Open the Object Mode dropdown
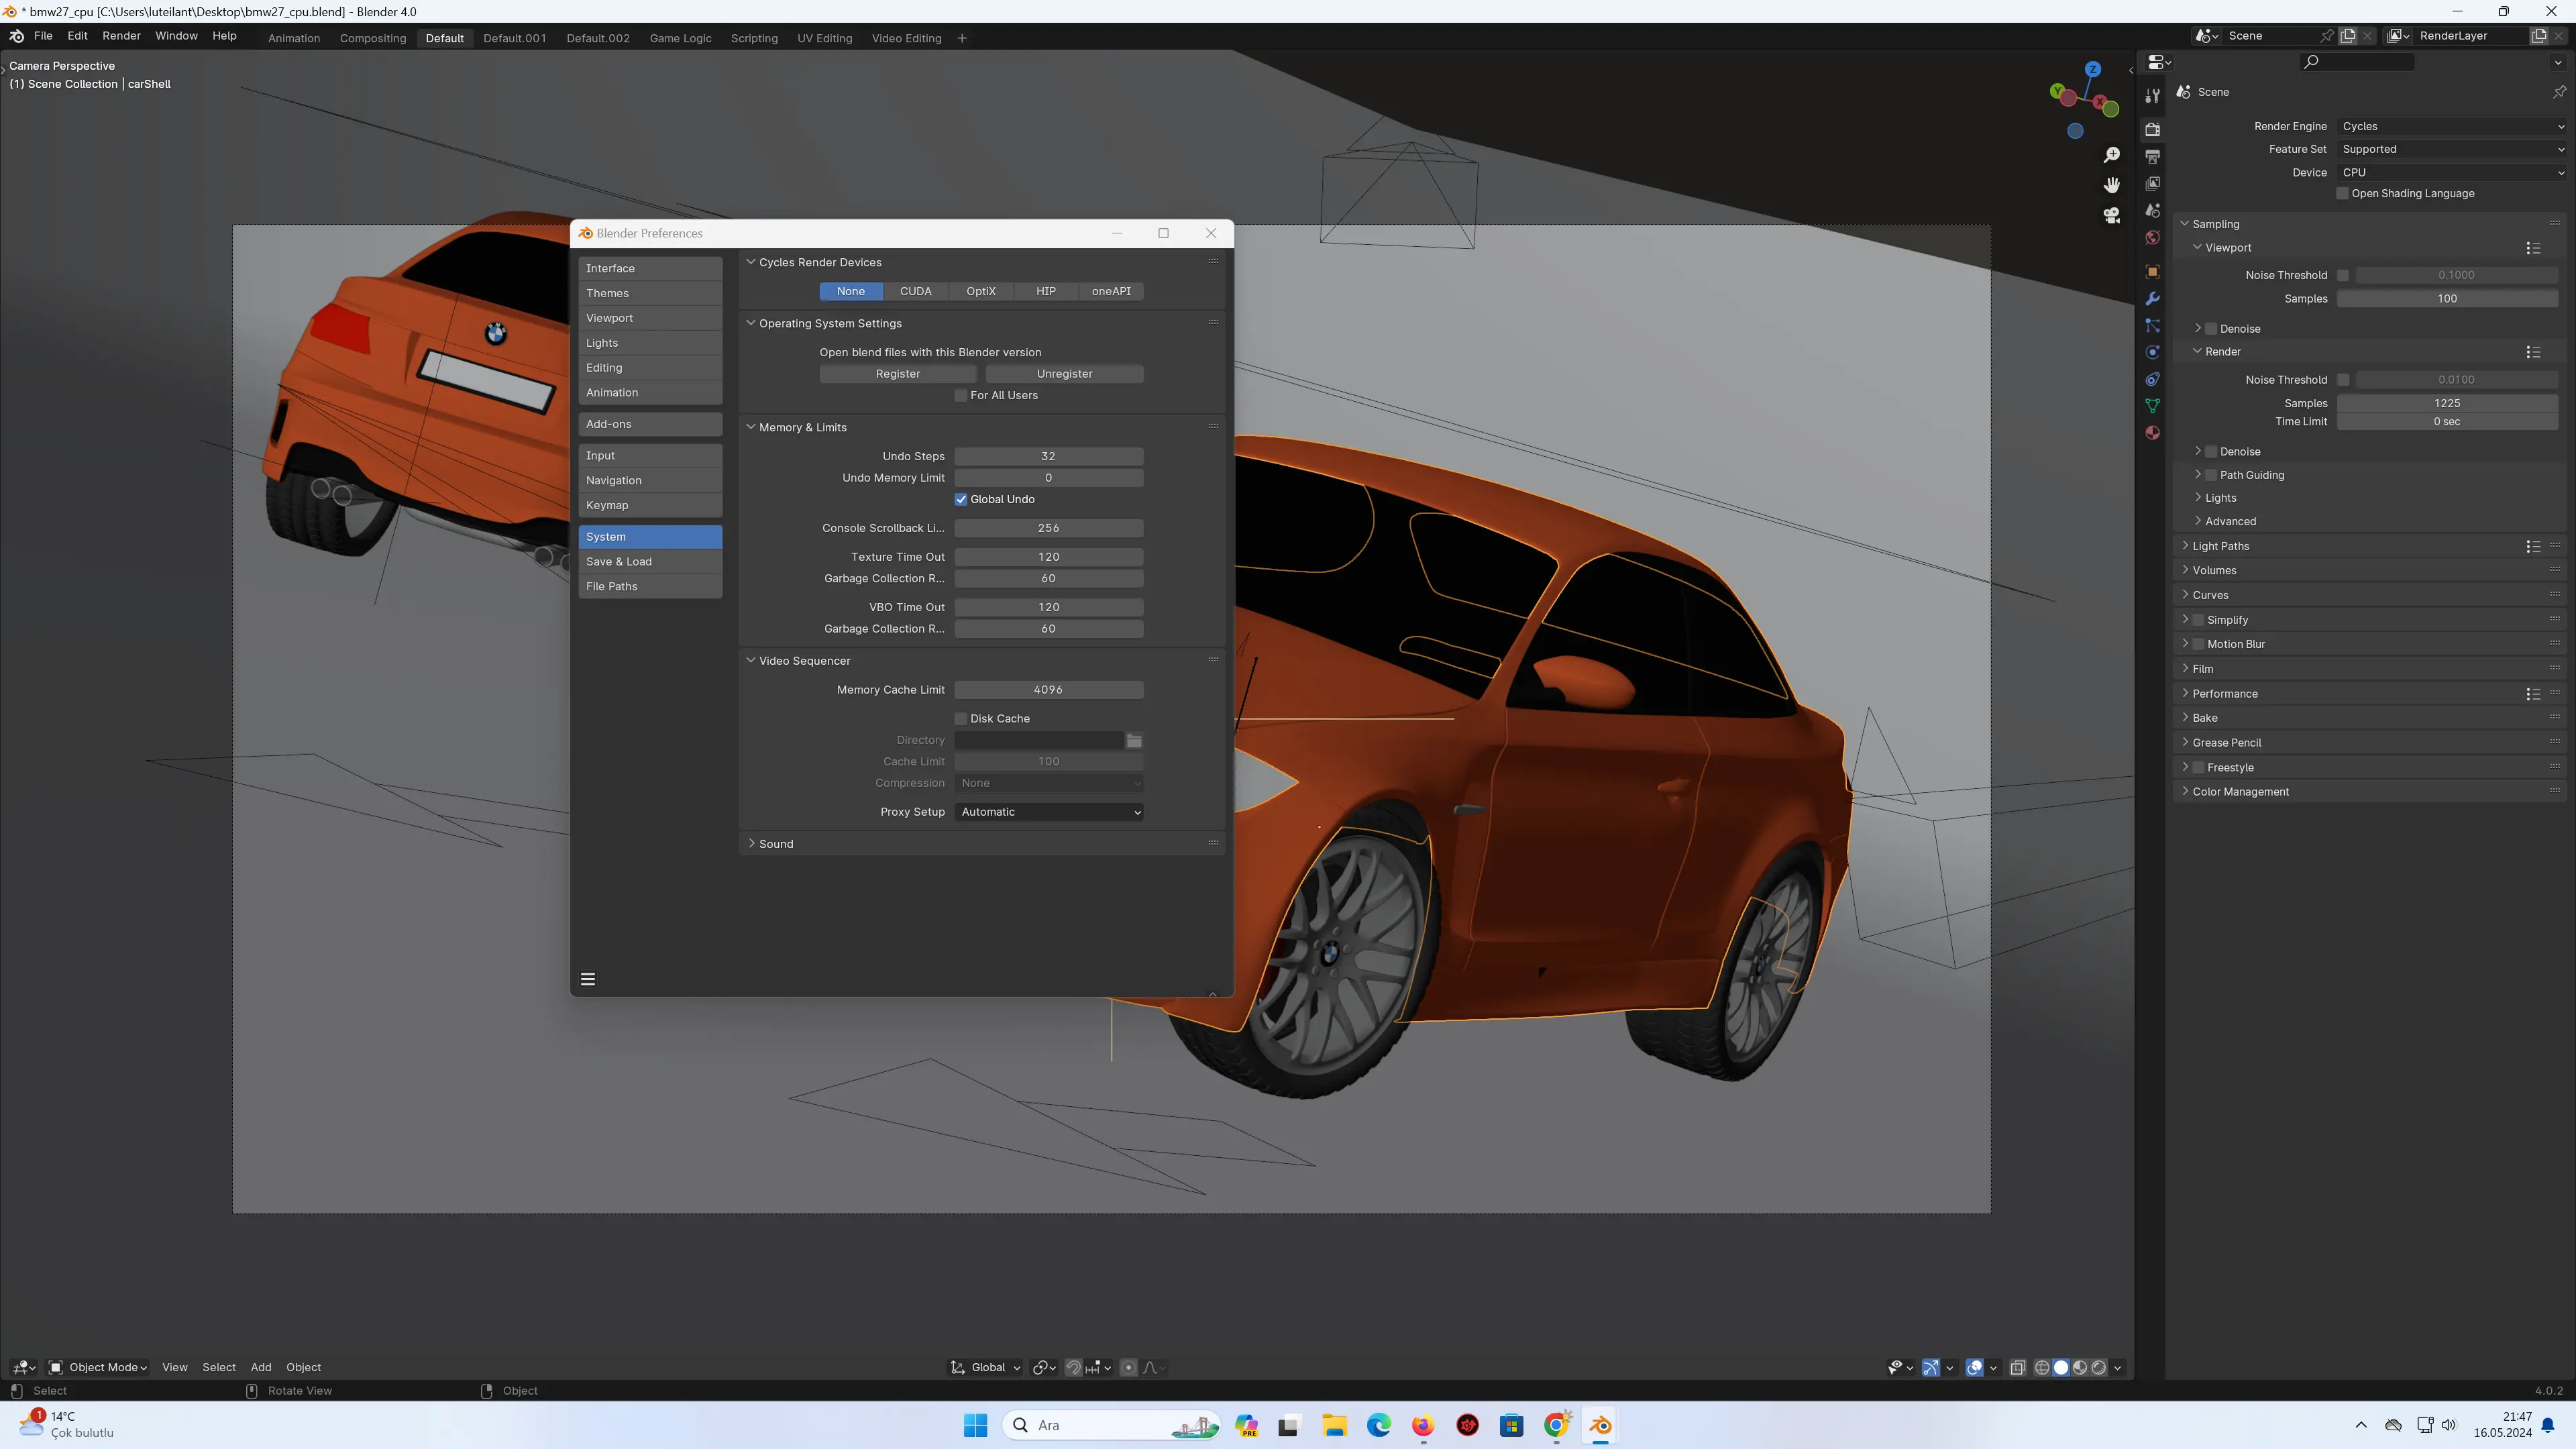The image size is (2576, 1449). (98, 1367)
